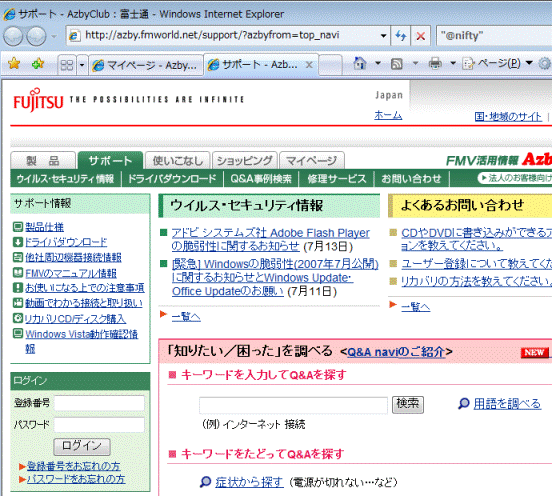Click the ログイン button
This screenshot has height=496, width=552.
tap(82, 447)
